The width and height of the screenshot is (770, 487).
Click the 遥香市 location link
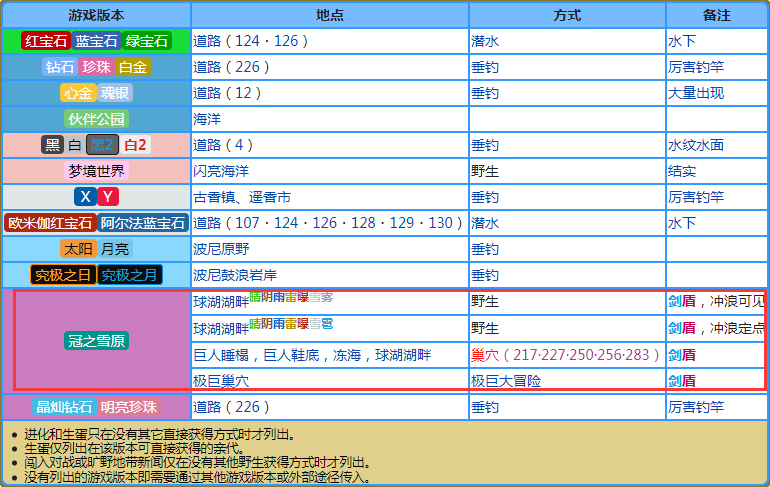coord(270,197)
